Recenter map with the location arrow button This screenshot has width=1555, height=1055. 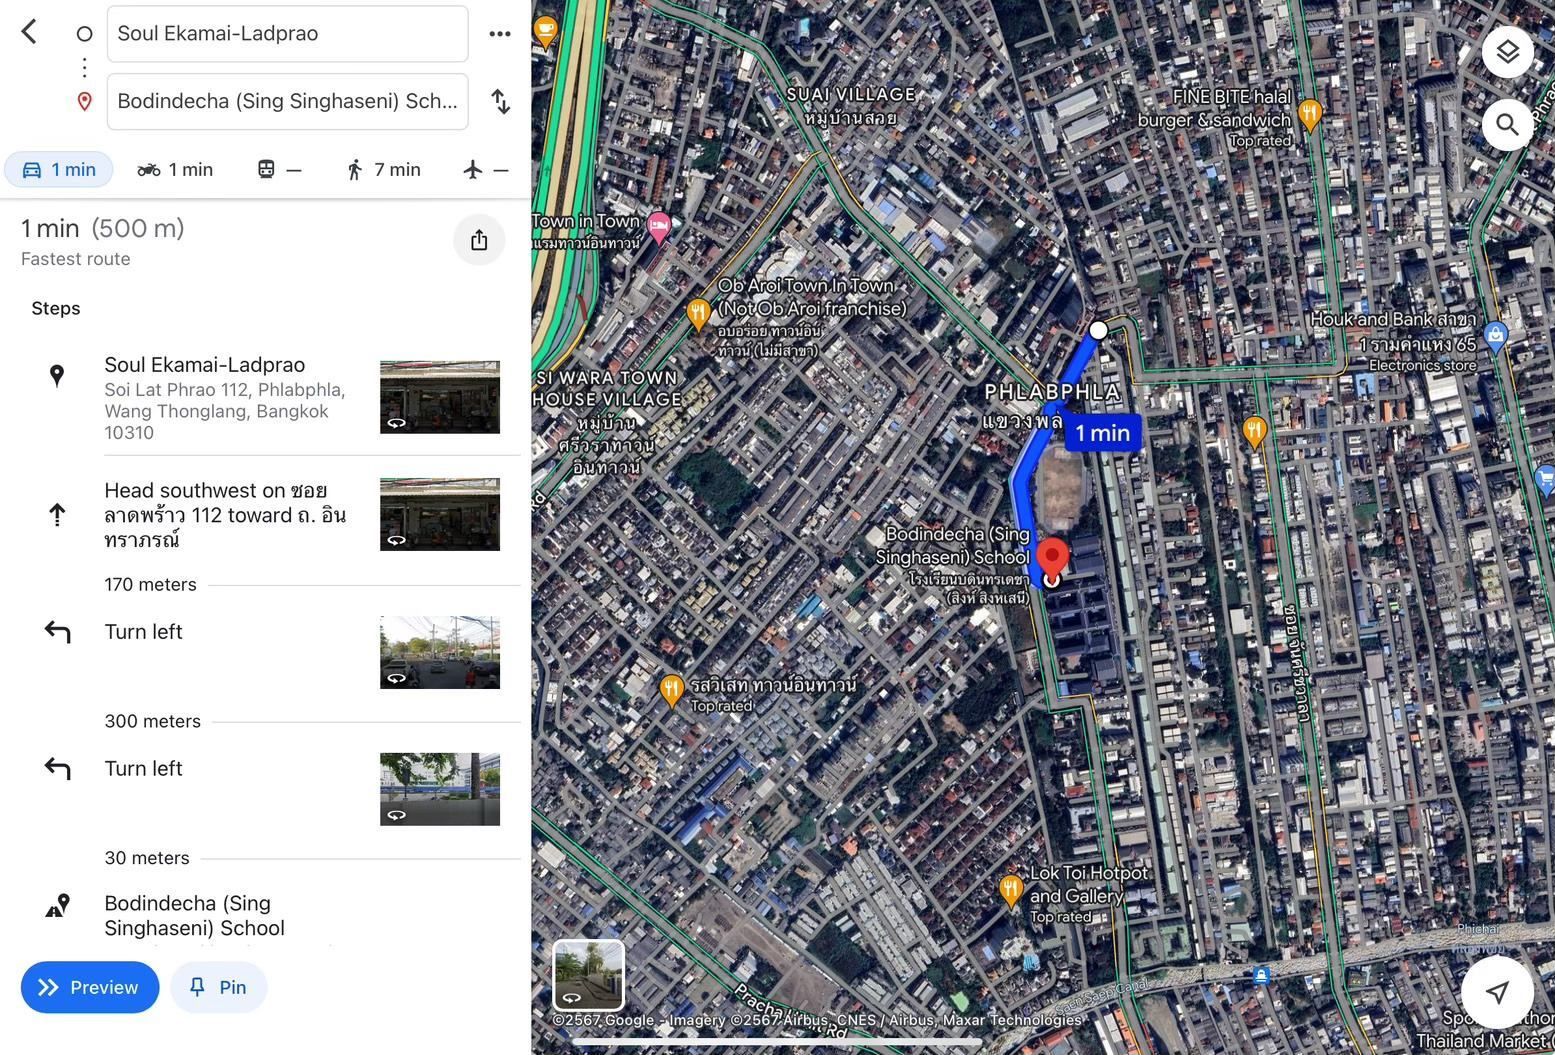point(1497,991)
